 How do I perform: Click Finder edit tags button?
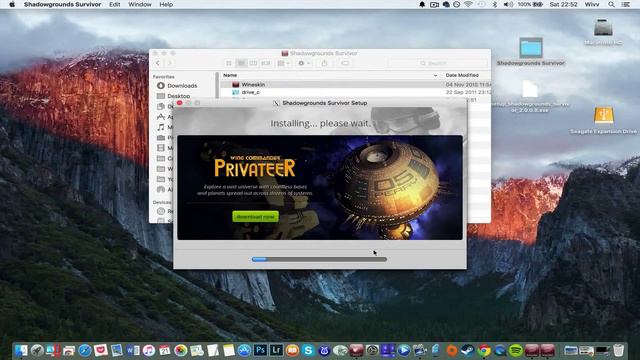pyautogui.click(x=345, y=63)
